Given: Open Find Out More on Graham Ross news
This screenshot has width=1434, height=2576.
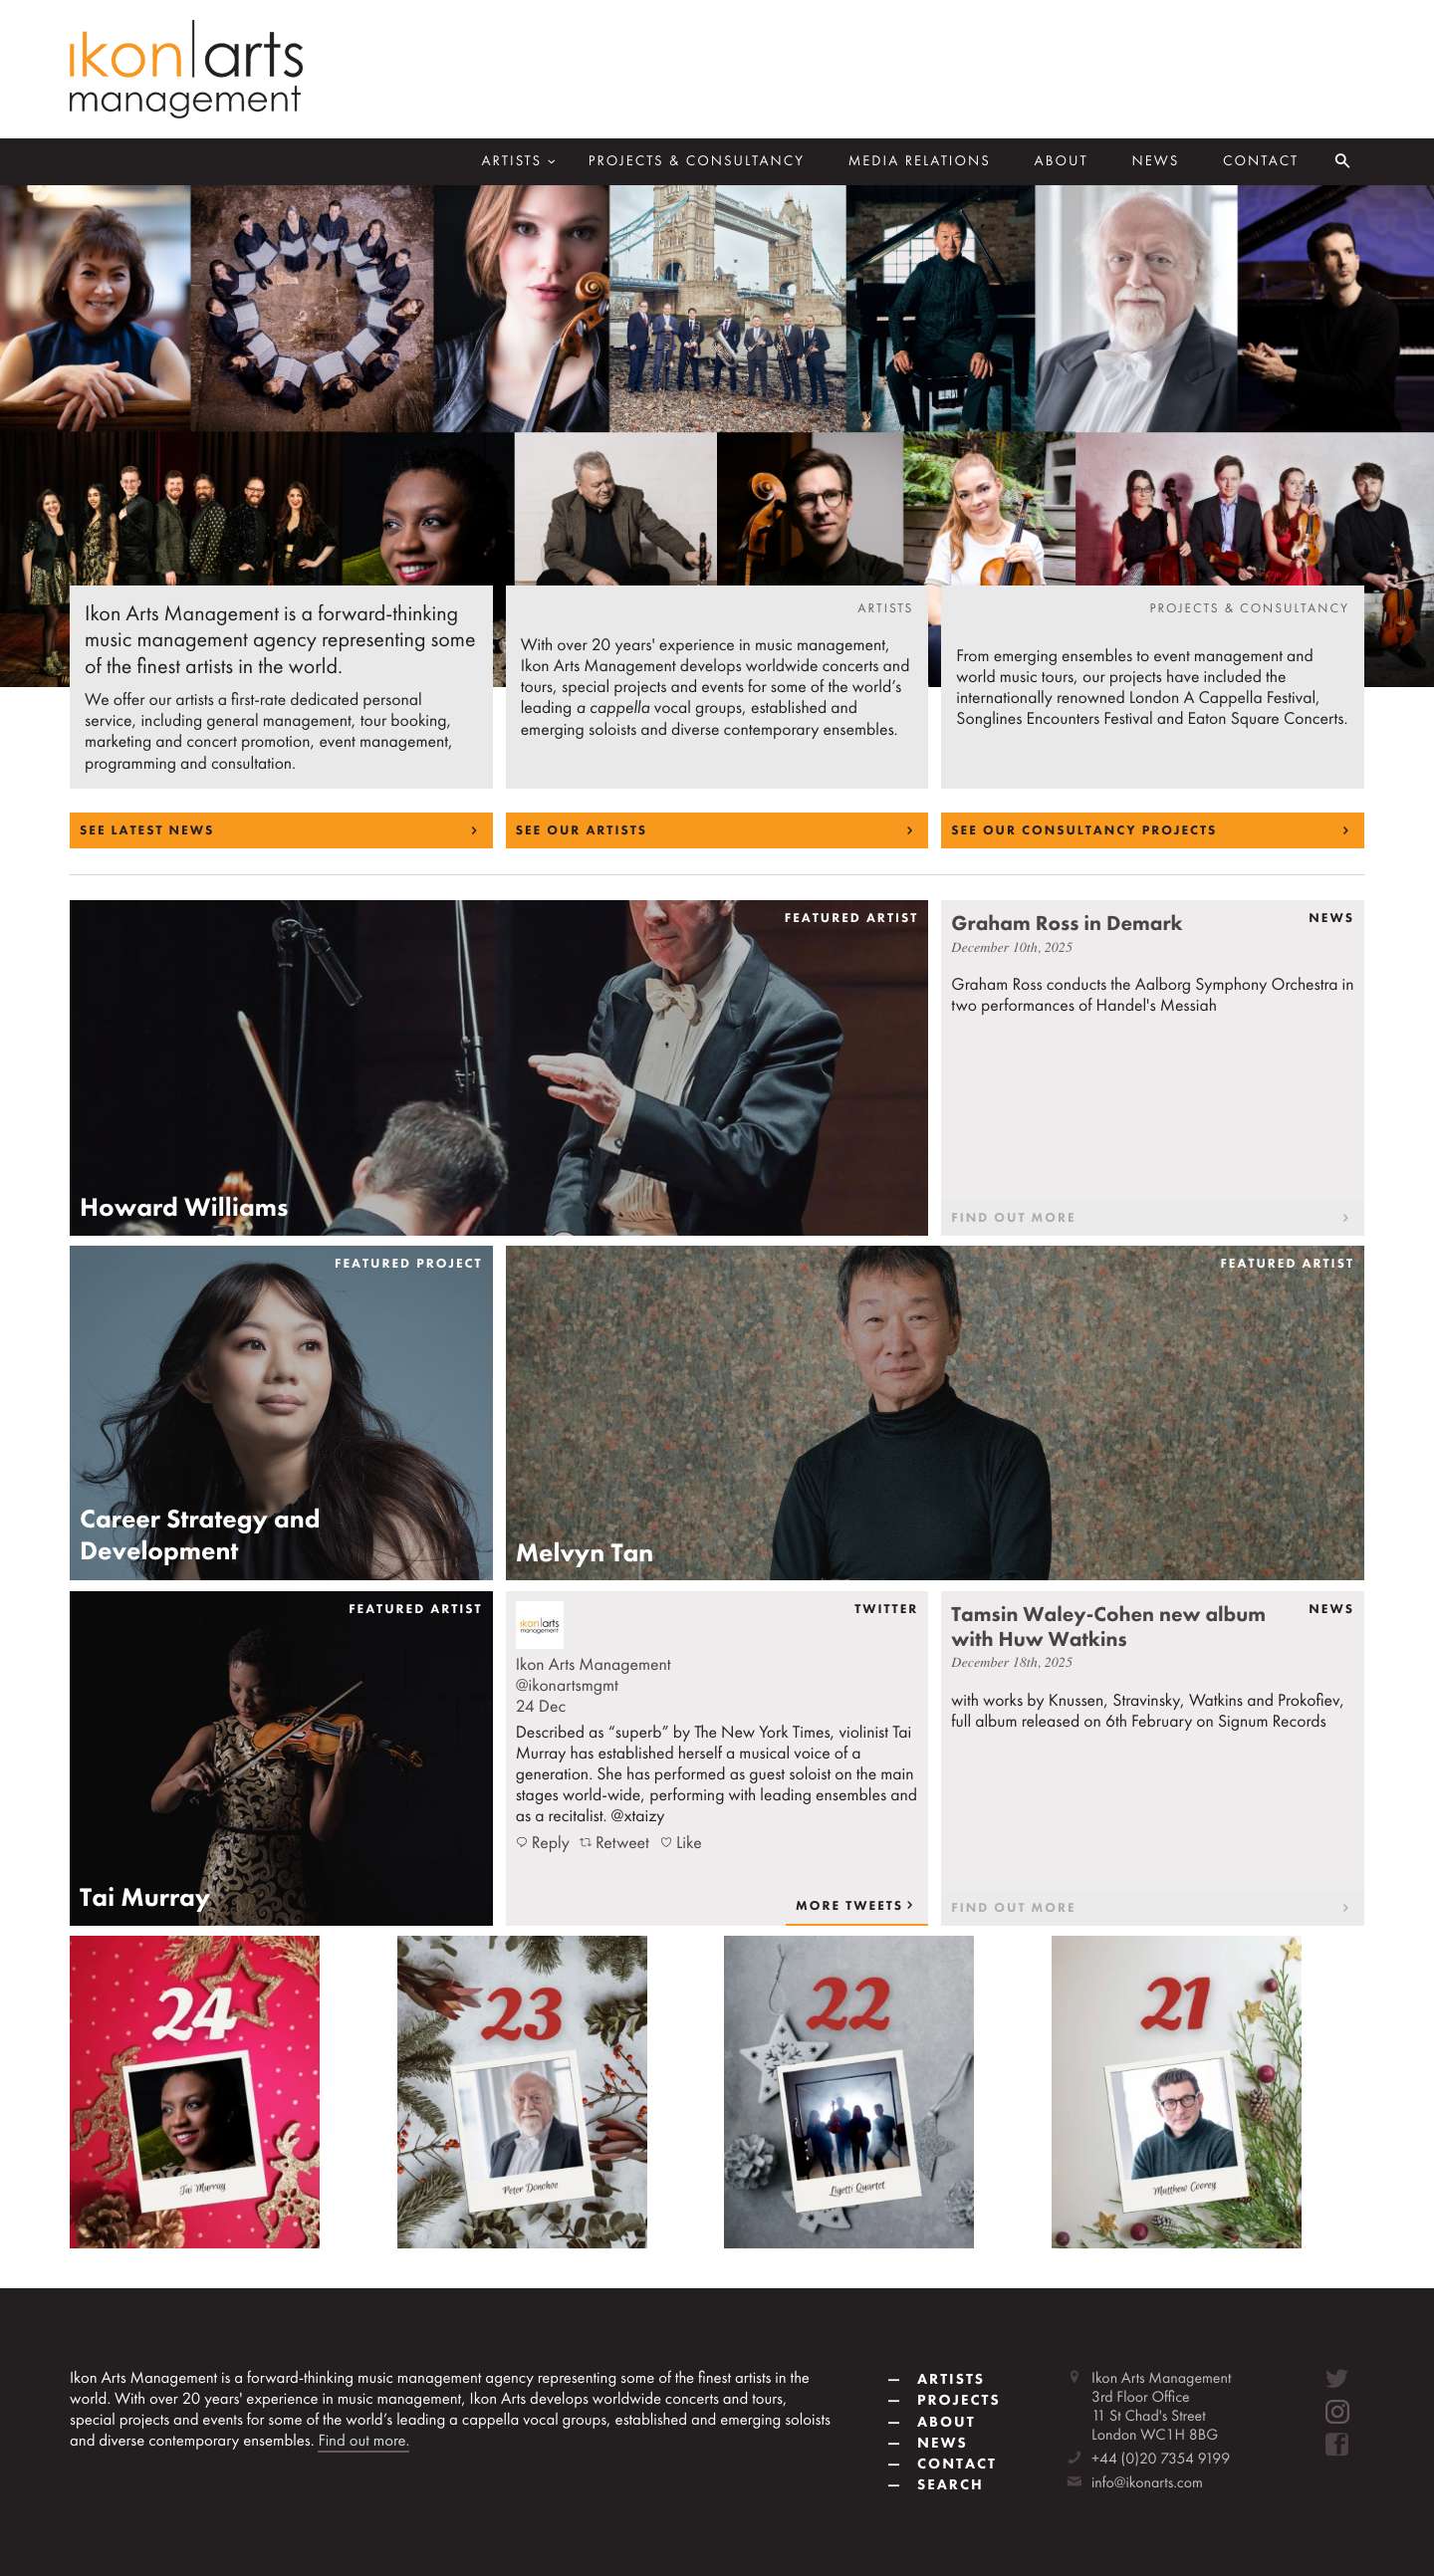Looking at the screenshot, I should [1152, 1217].
